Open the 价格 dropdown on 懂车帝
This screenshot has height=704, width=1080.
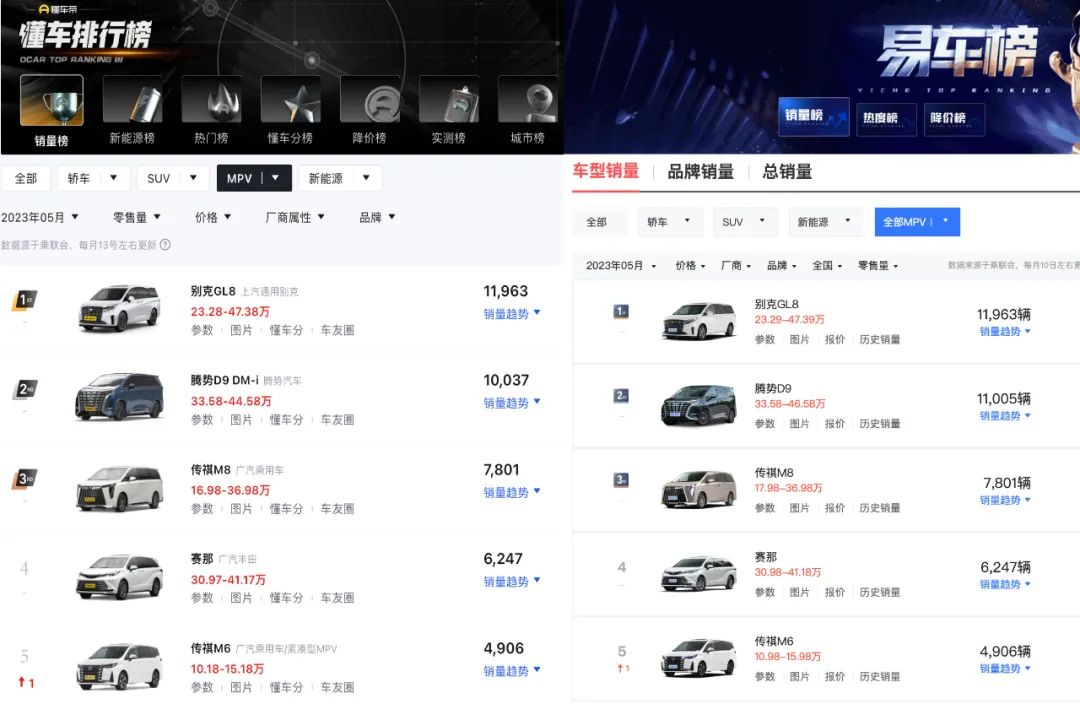pos(213,218)
